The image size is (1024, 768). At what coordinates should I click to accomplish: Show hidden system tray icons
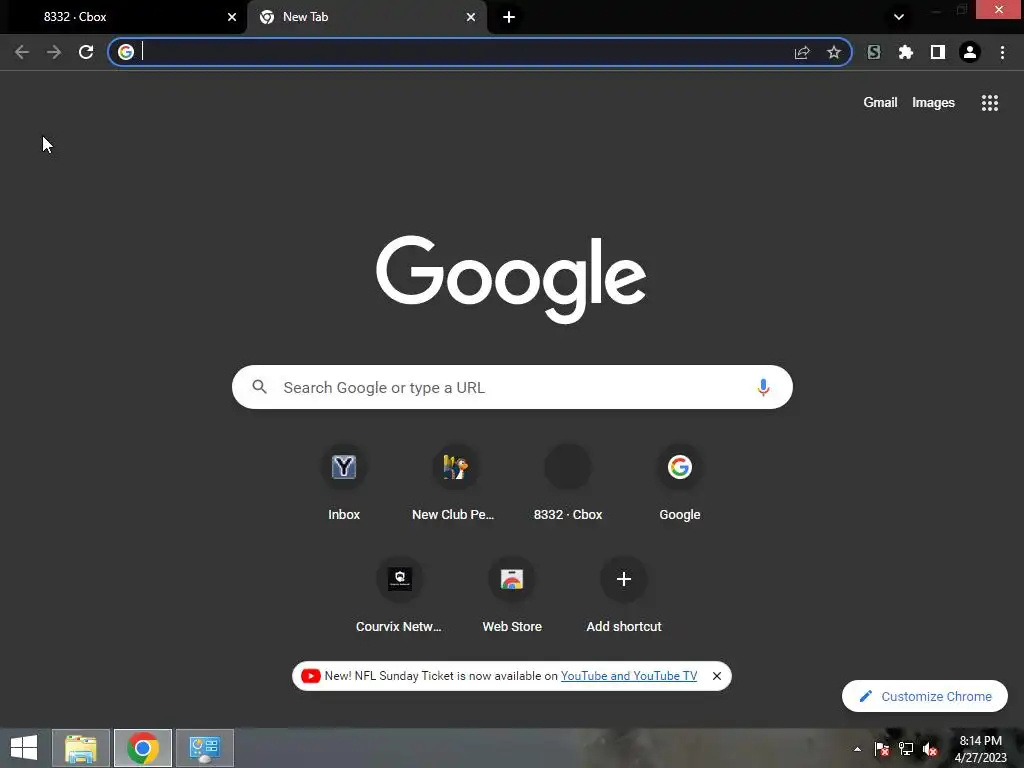857,749
